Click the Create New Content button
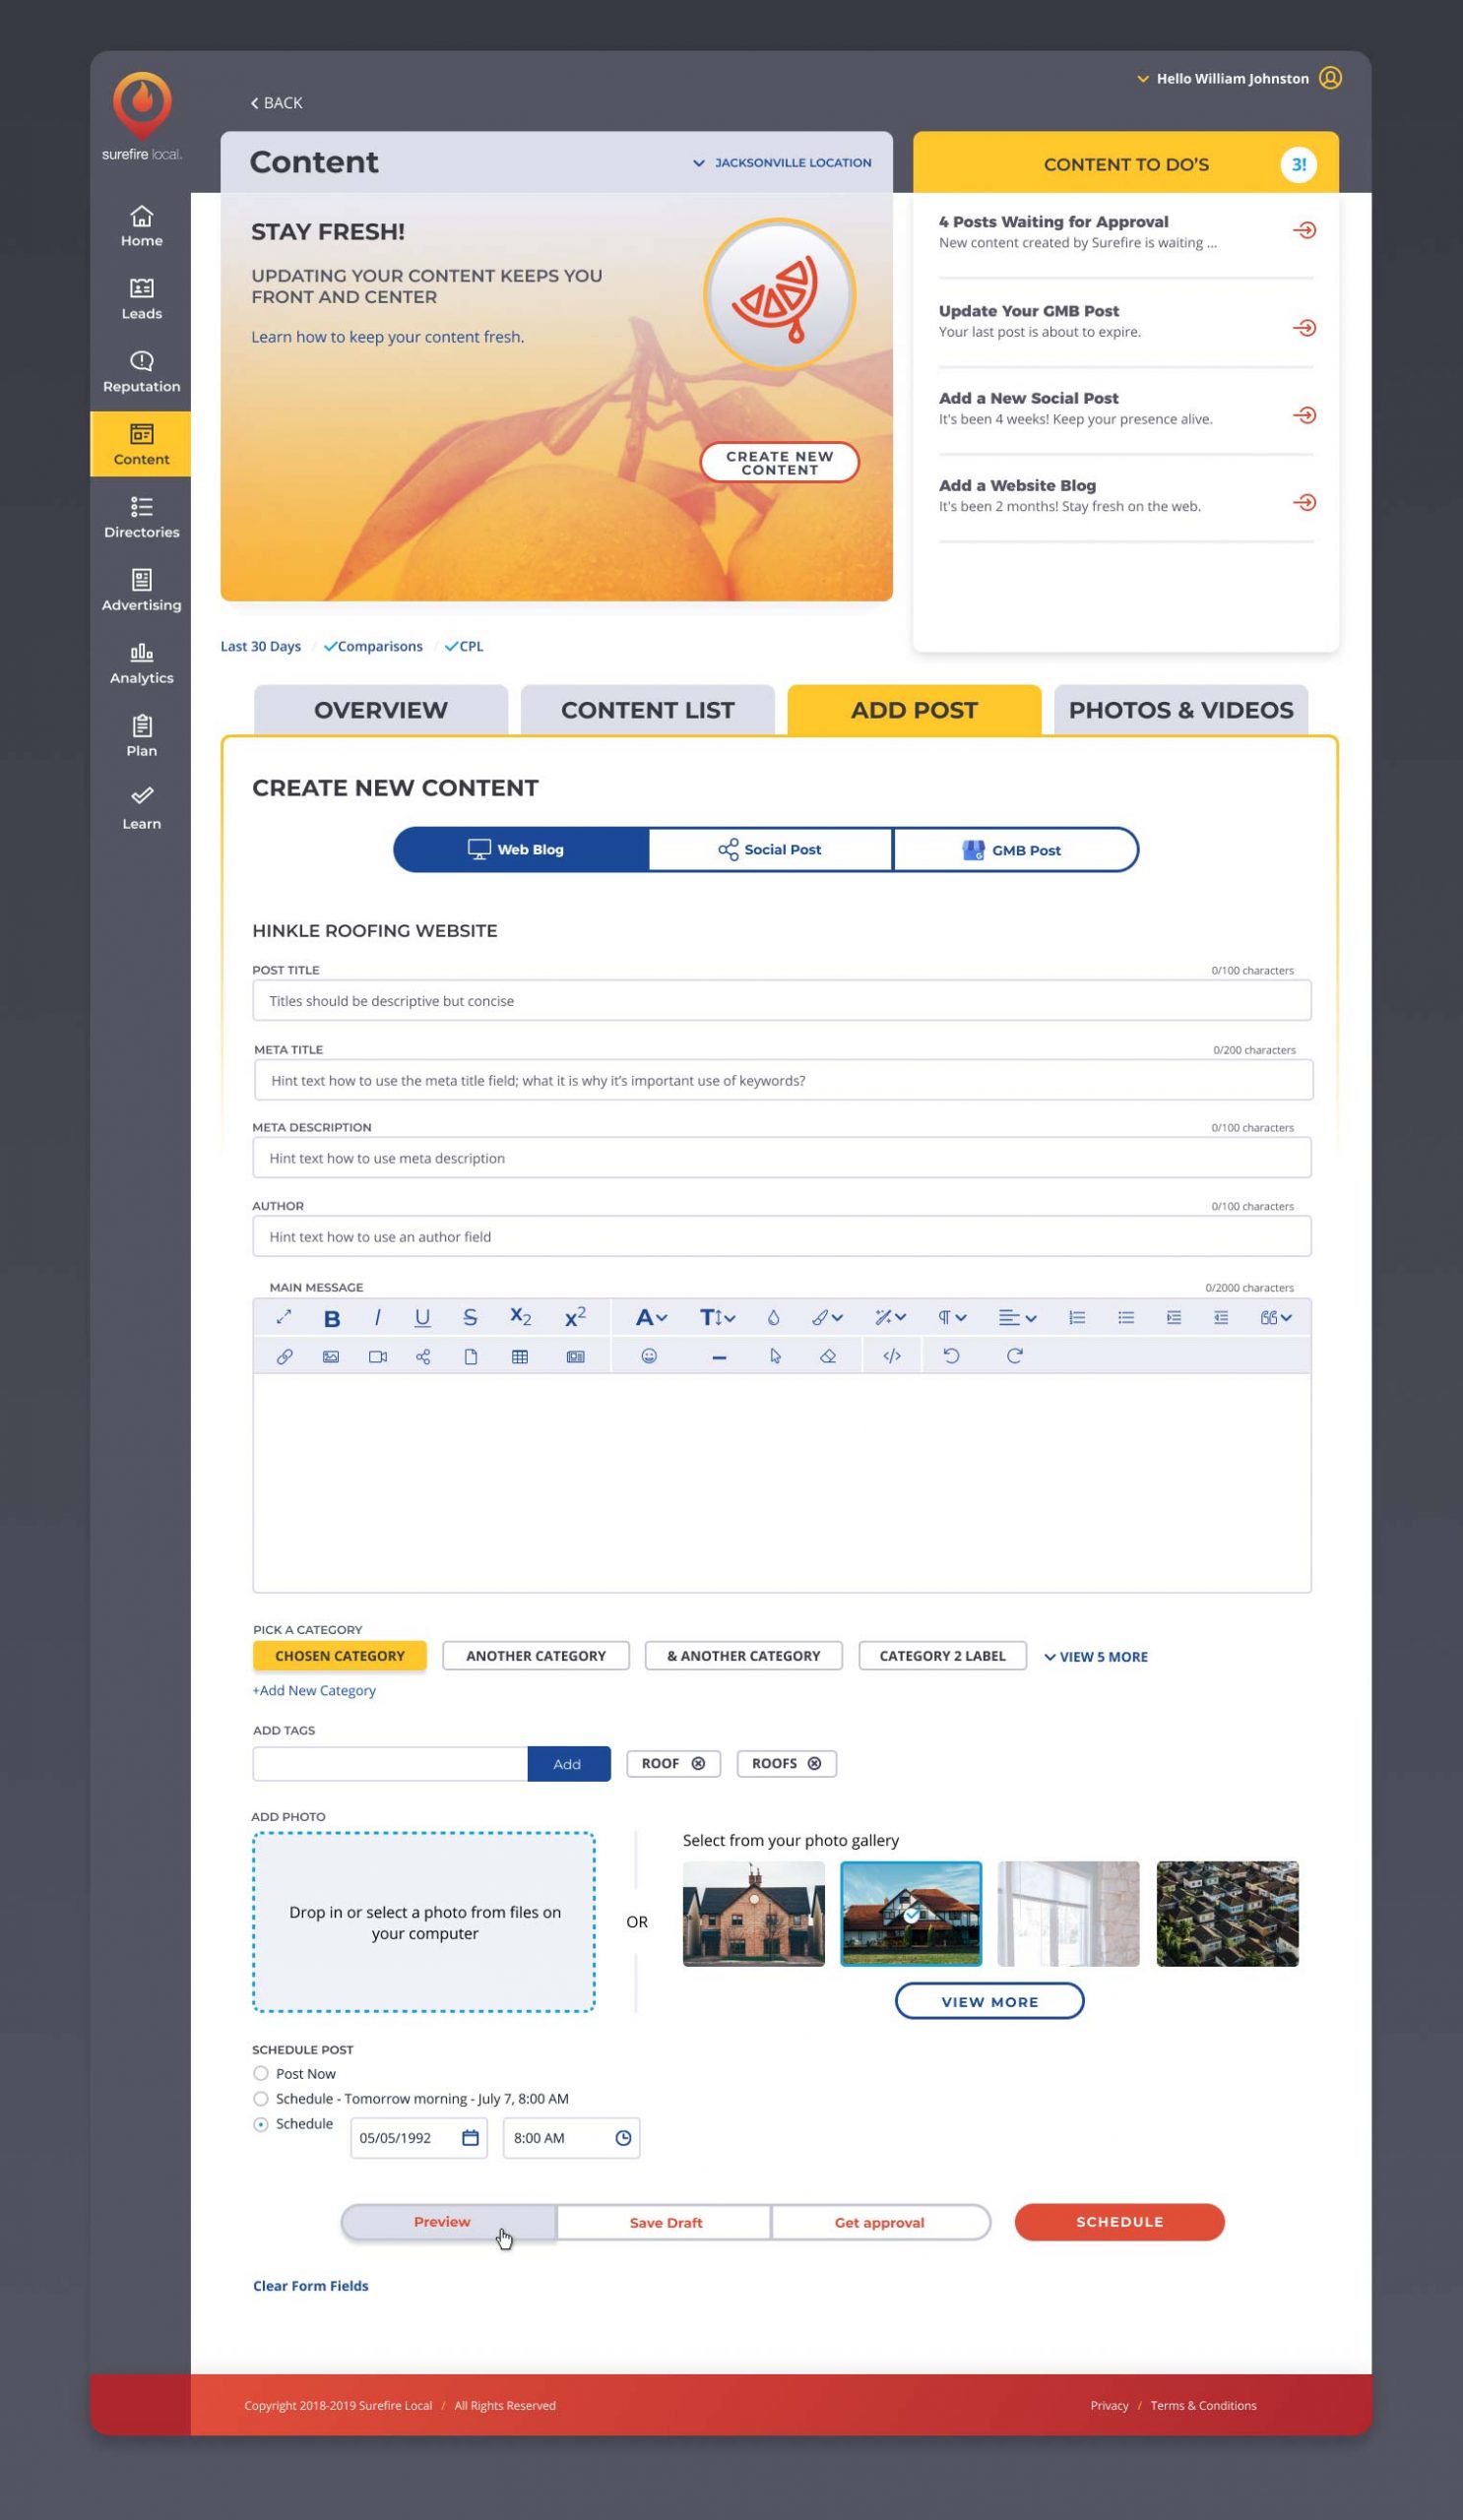Viewport: 1463px width, 2520px height. point(779,462)
